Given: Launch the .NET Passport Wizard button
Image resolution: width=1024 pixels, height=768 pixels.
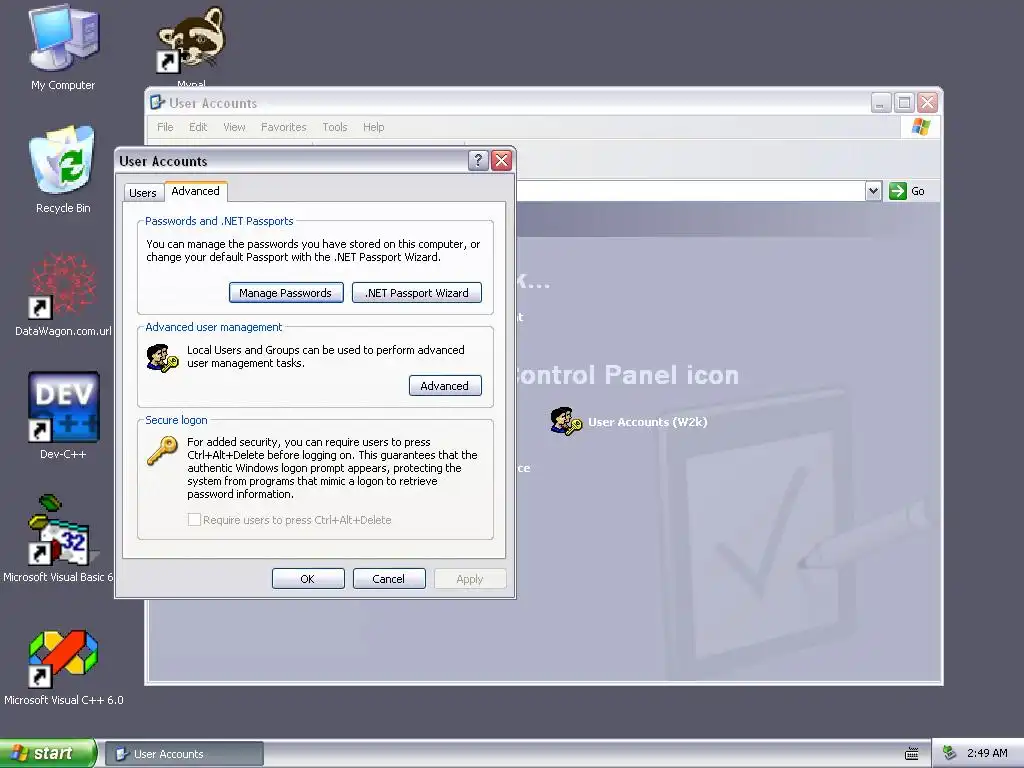Looking at the screenshot, I should (417, 293).
